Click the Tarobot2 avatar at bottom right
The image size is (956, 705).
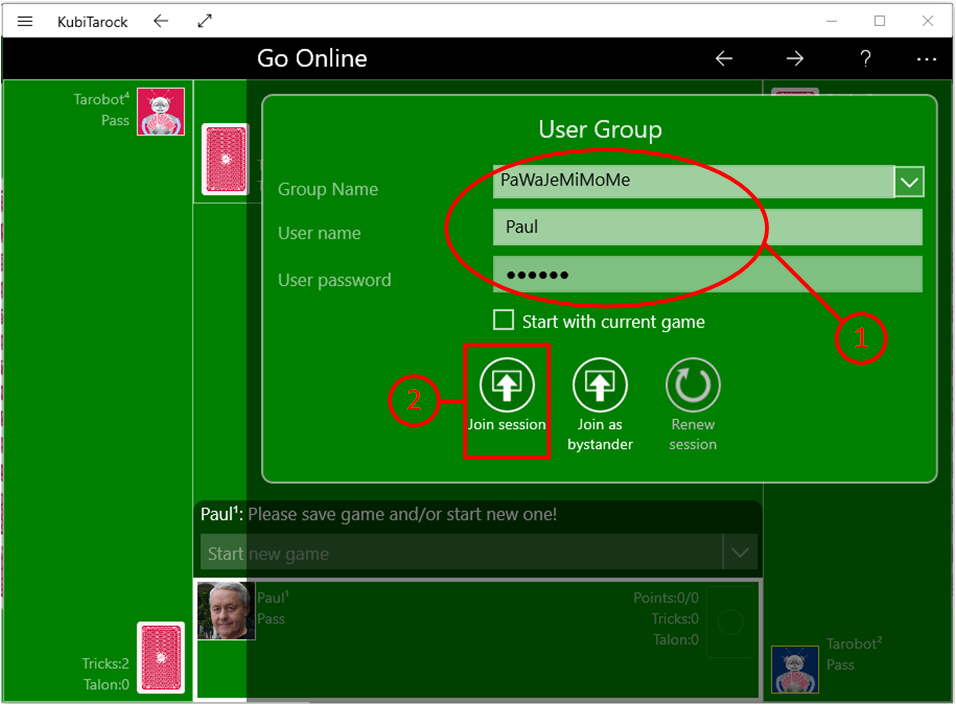[x=795, y=669]
